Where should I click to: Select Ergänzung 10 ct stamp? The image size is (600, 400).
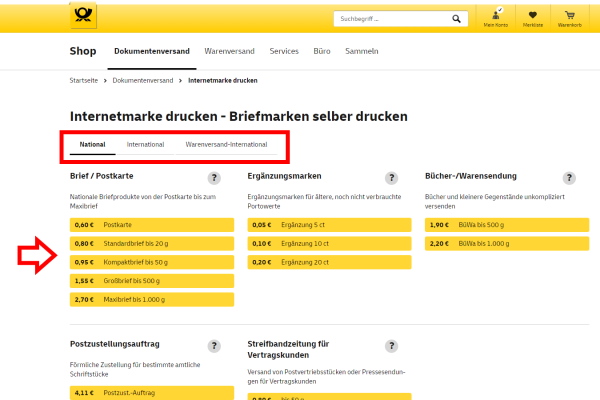pyautogui.click(x=329, y=243)
